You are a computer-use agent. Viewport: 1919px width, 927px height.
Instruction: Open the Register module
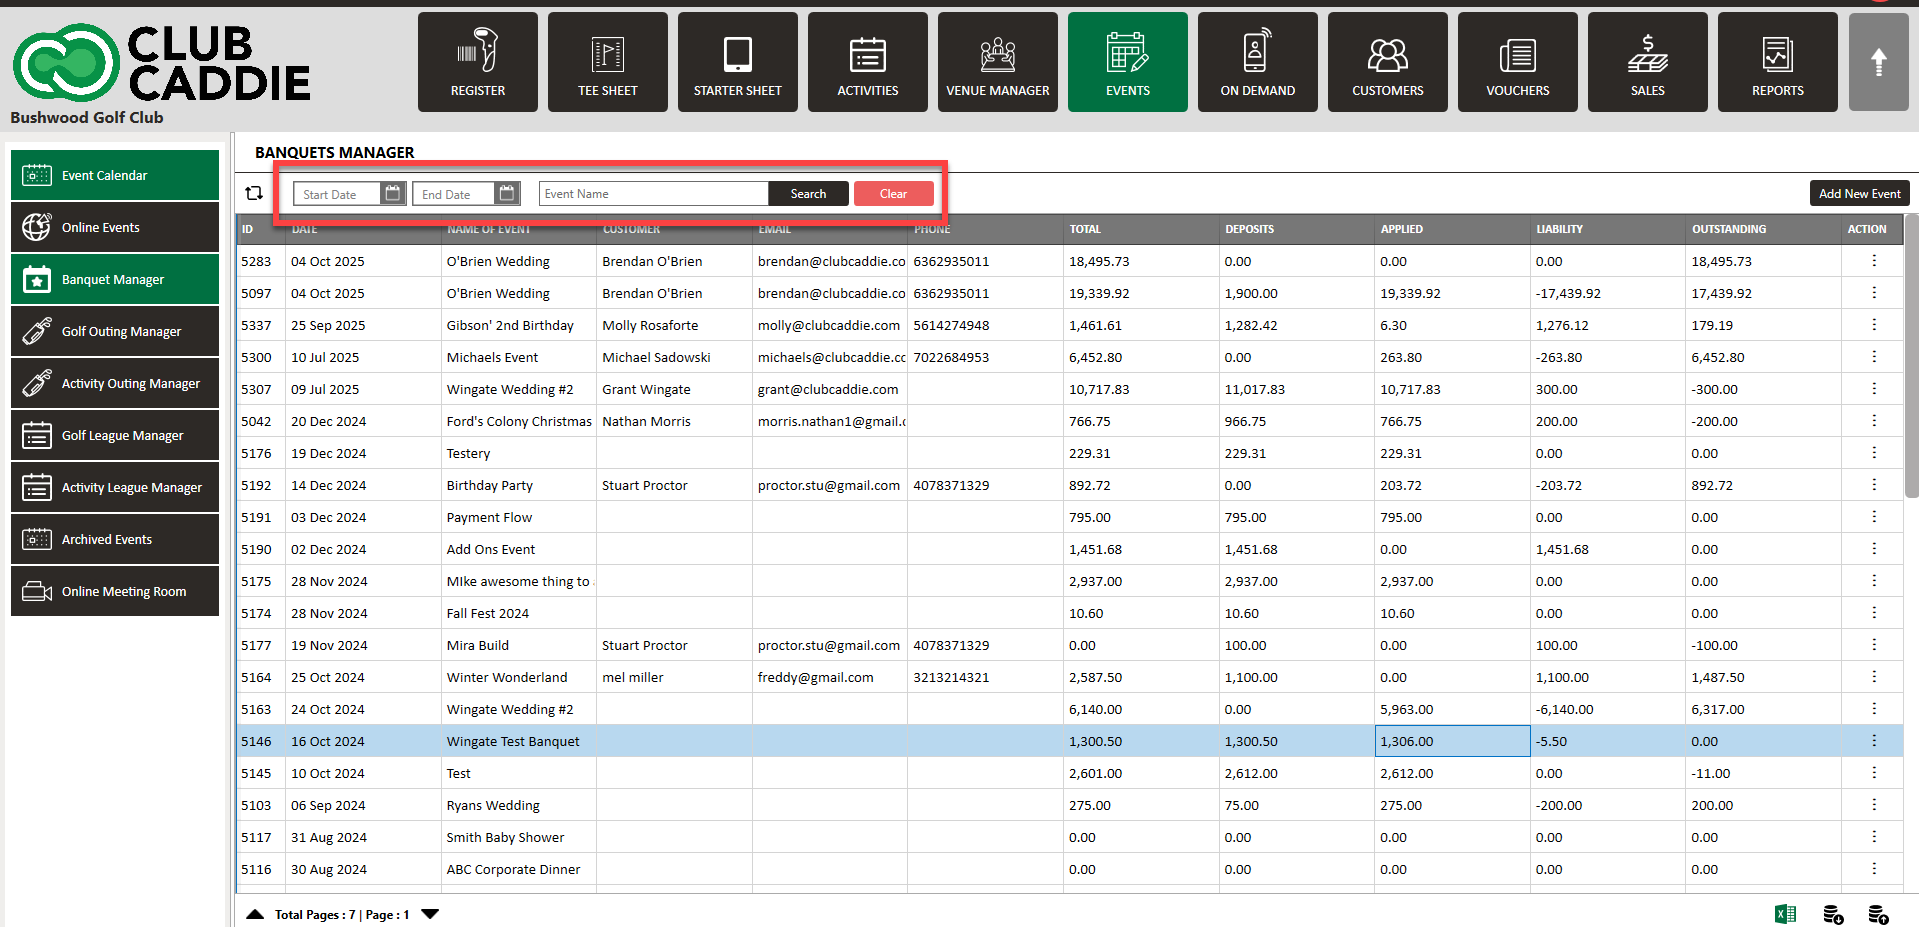point(478,62)
